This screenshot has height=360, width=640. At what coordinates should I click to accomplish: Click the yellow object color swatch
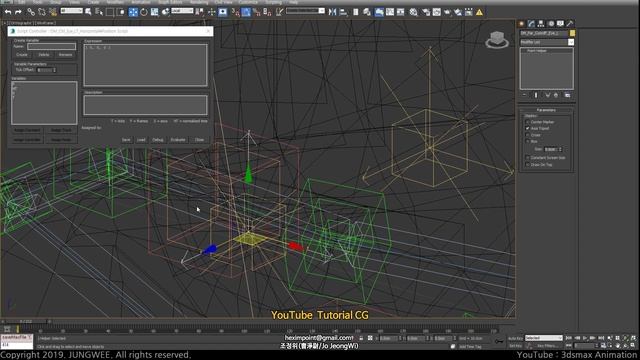point(572,33)
